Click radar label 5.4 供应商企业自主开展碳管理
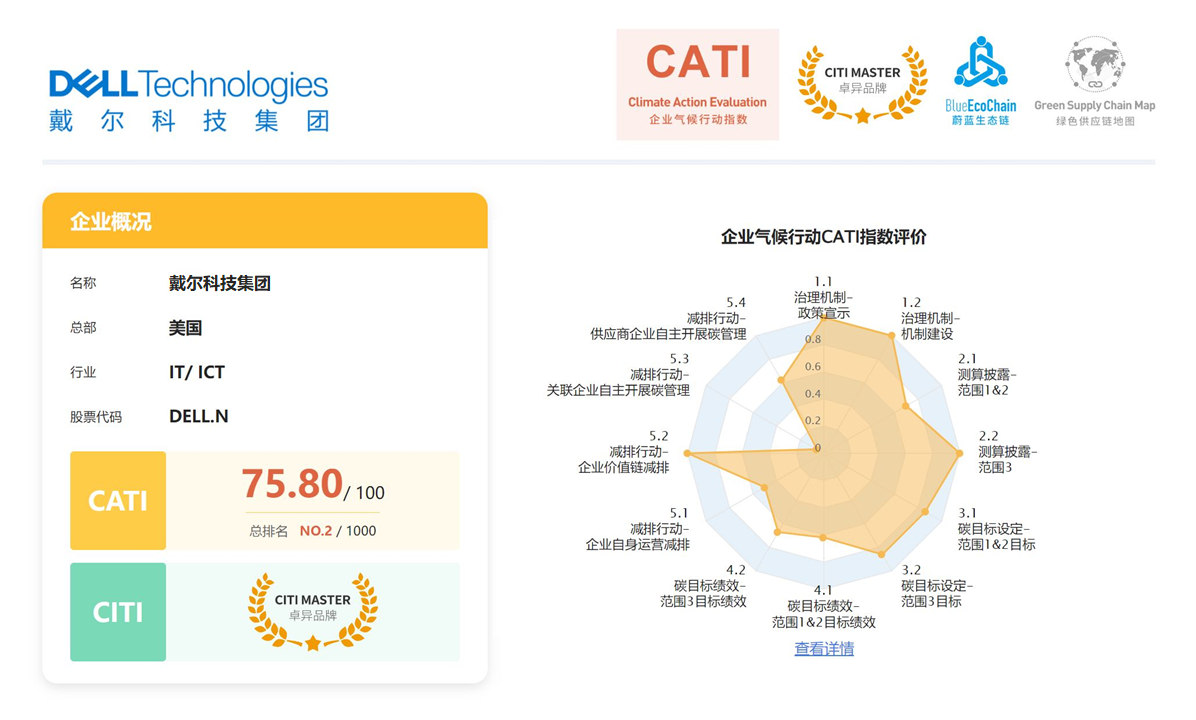Screen dimensions: 1196x720 668,318
